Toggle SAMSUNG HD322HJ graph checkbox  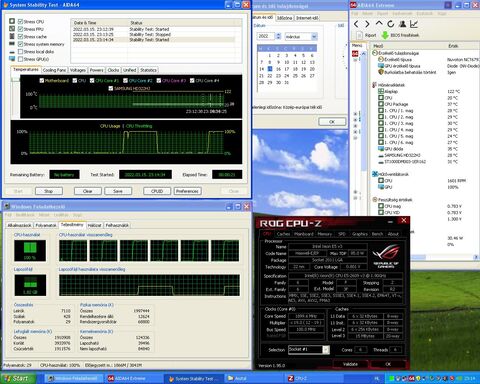point(111,88)
